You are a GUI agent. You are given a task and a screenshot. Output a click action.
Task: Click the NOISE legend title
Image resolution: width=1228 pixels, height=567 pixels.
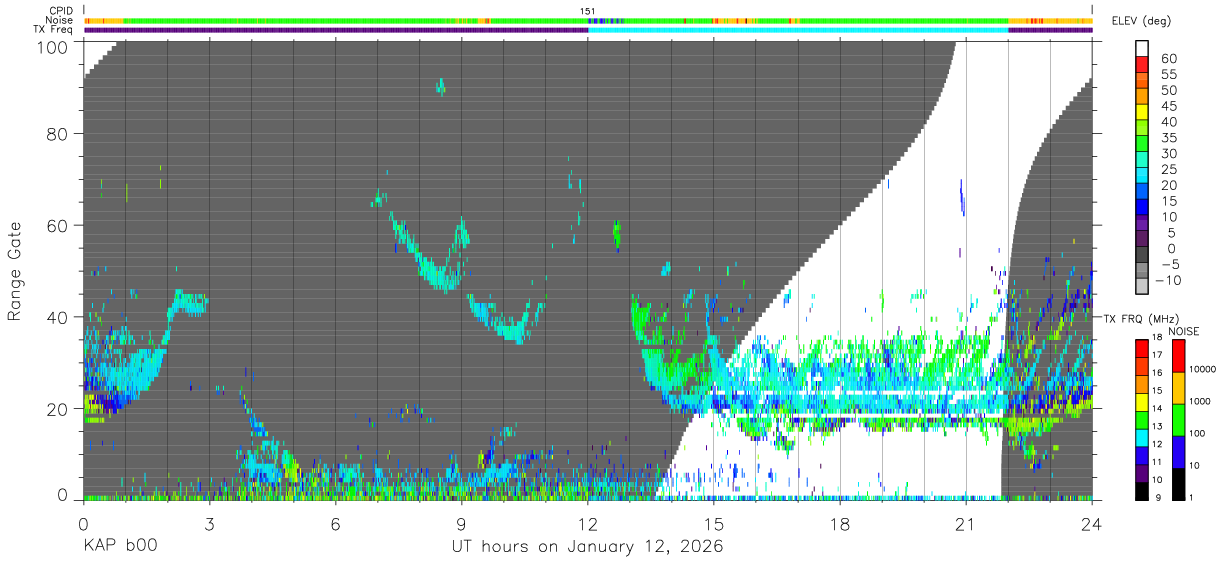point(1183,331)
